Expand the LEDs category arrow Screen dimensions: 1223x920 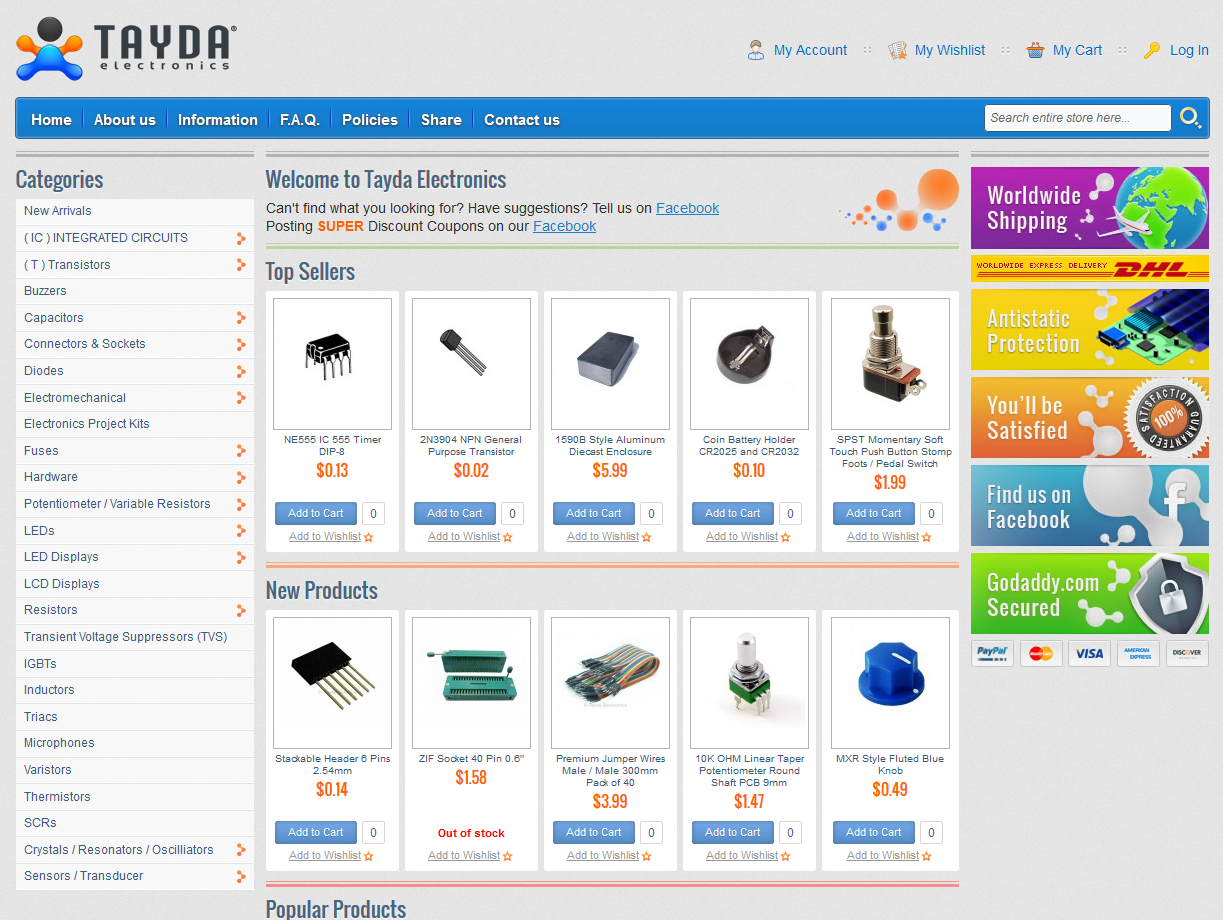241,531
